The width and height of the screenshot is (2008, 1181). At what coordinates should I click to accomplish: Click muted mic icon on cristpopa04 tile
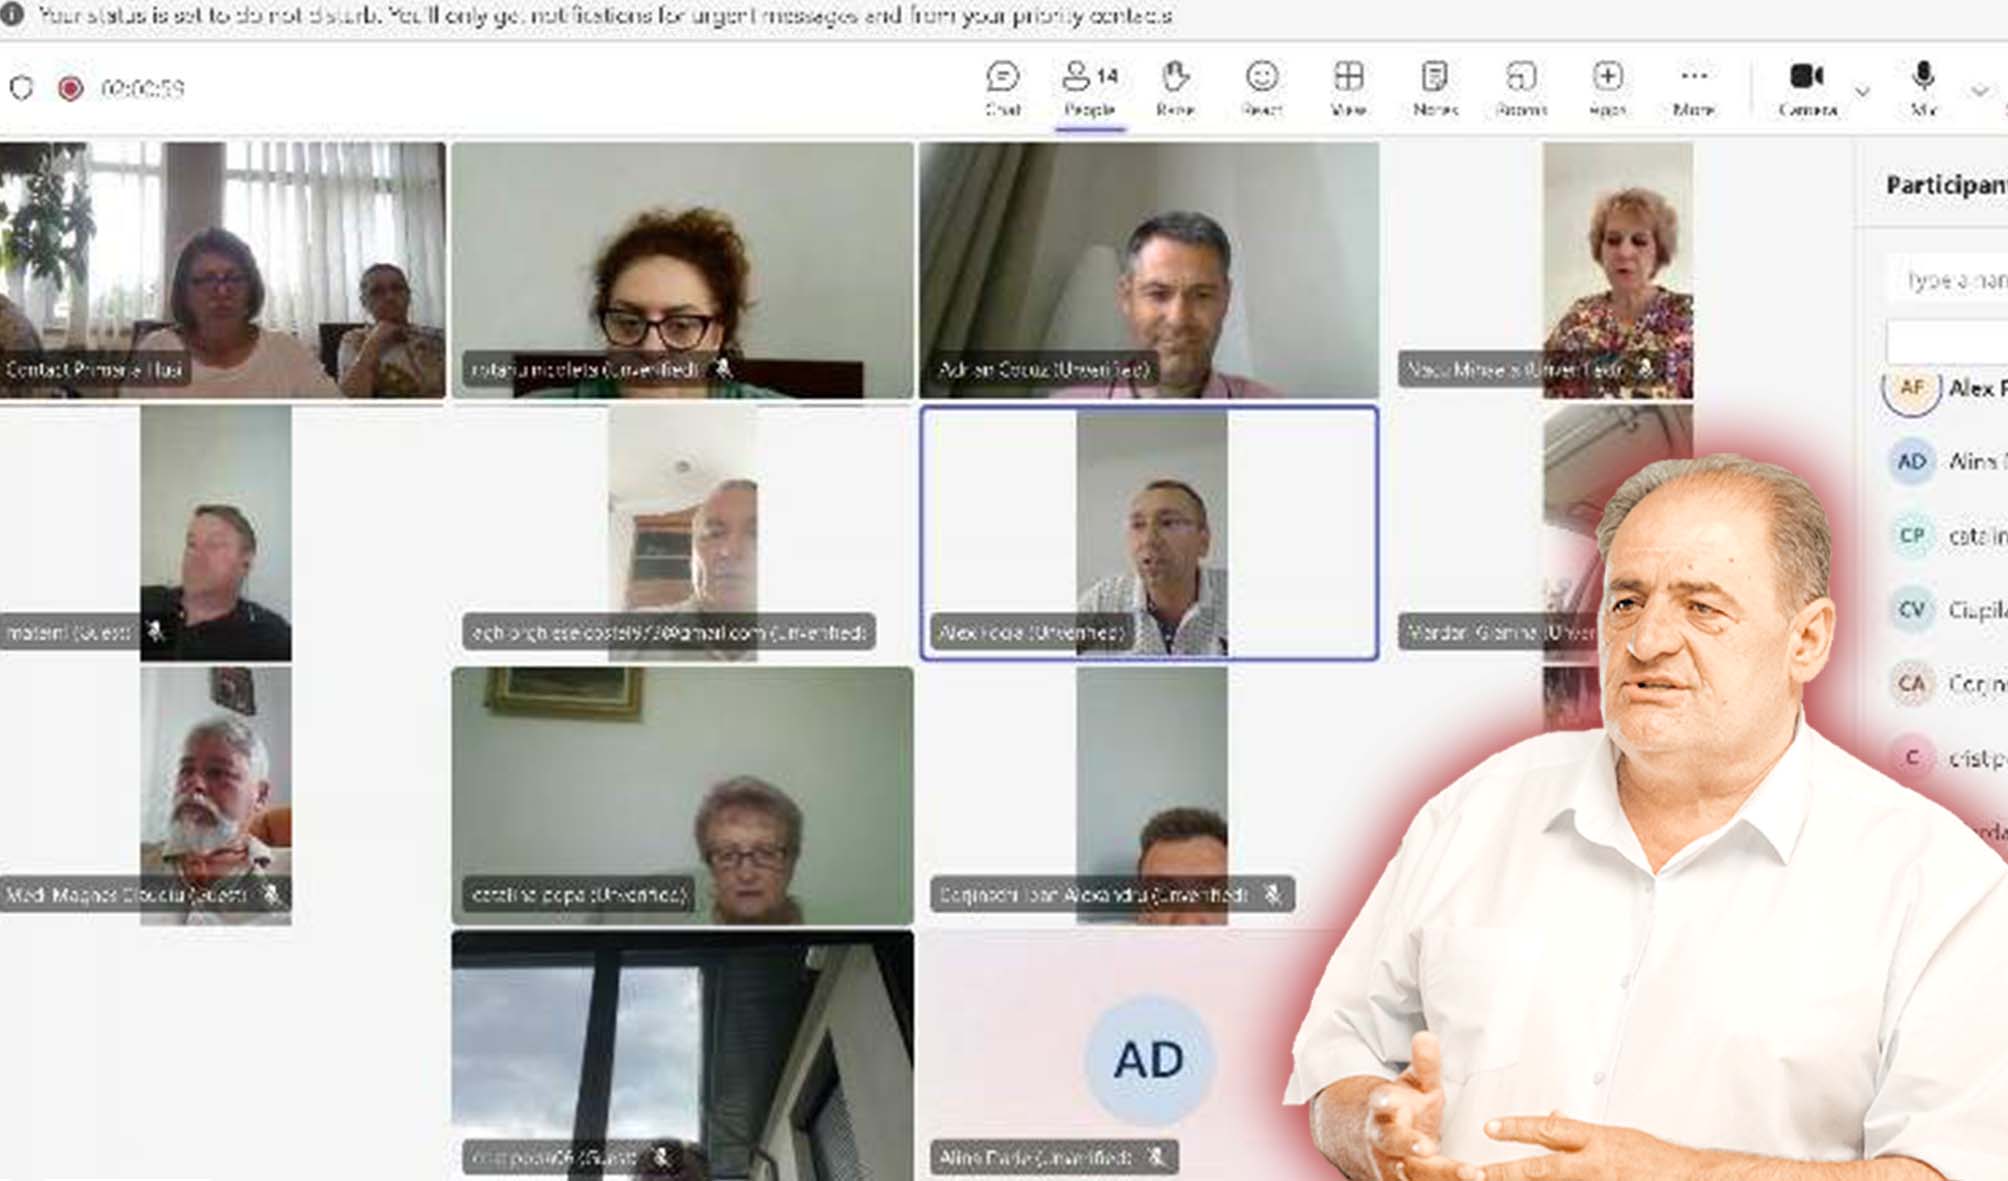click(661, 1157)
